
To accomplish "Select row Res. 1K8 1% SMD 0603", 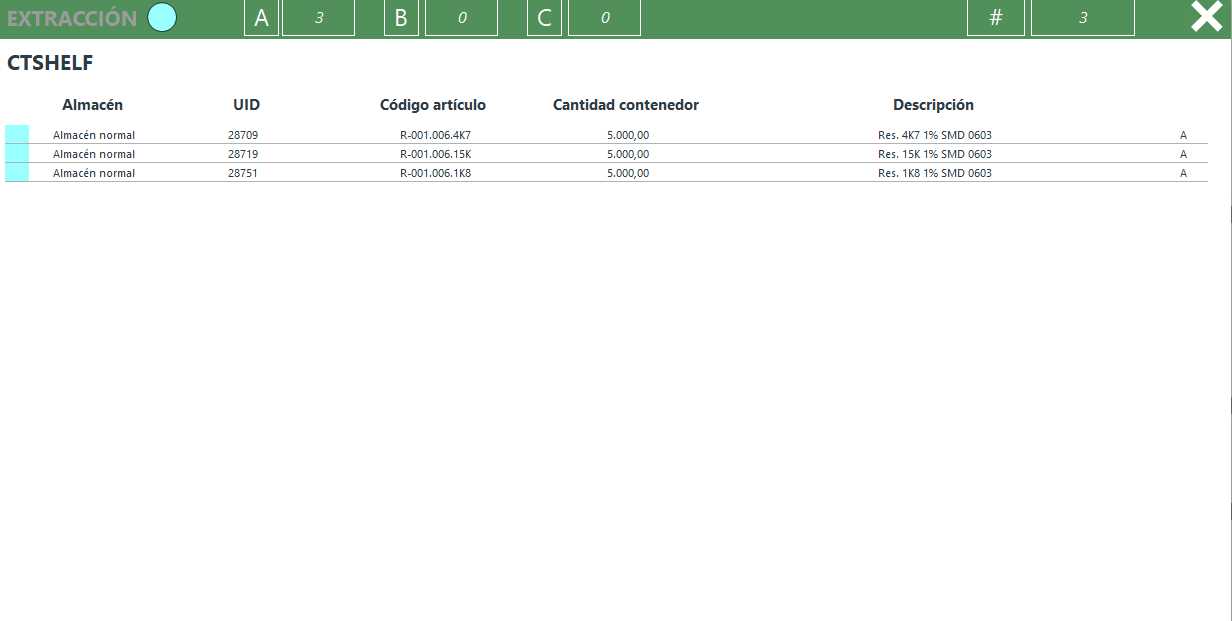I will coord(934,173).
